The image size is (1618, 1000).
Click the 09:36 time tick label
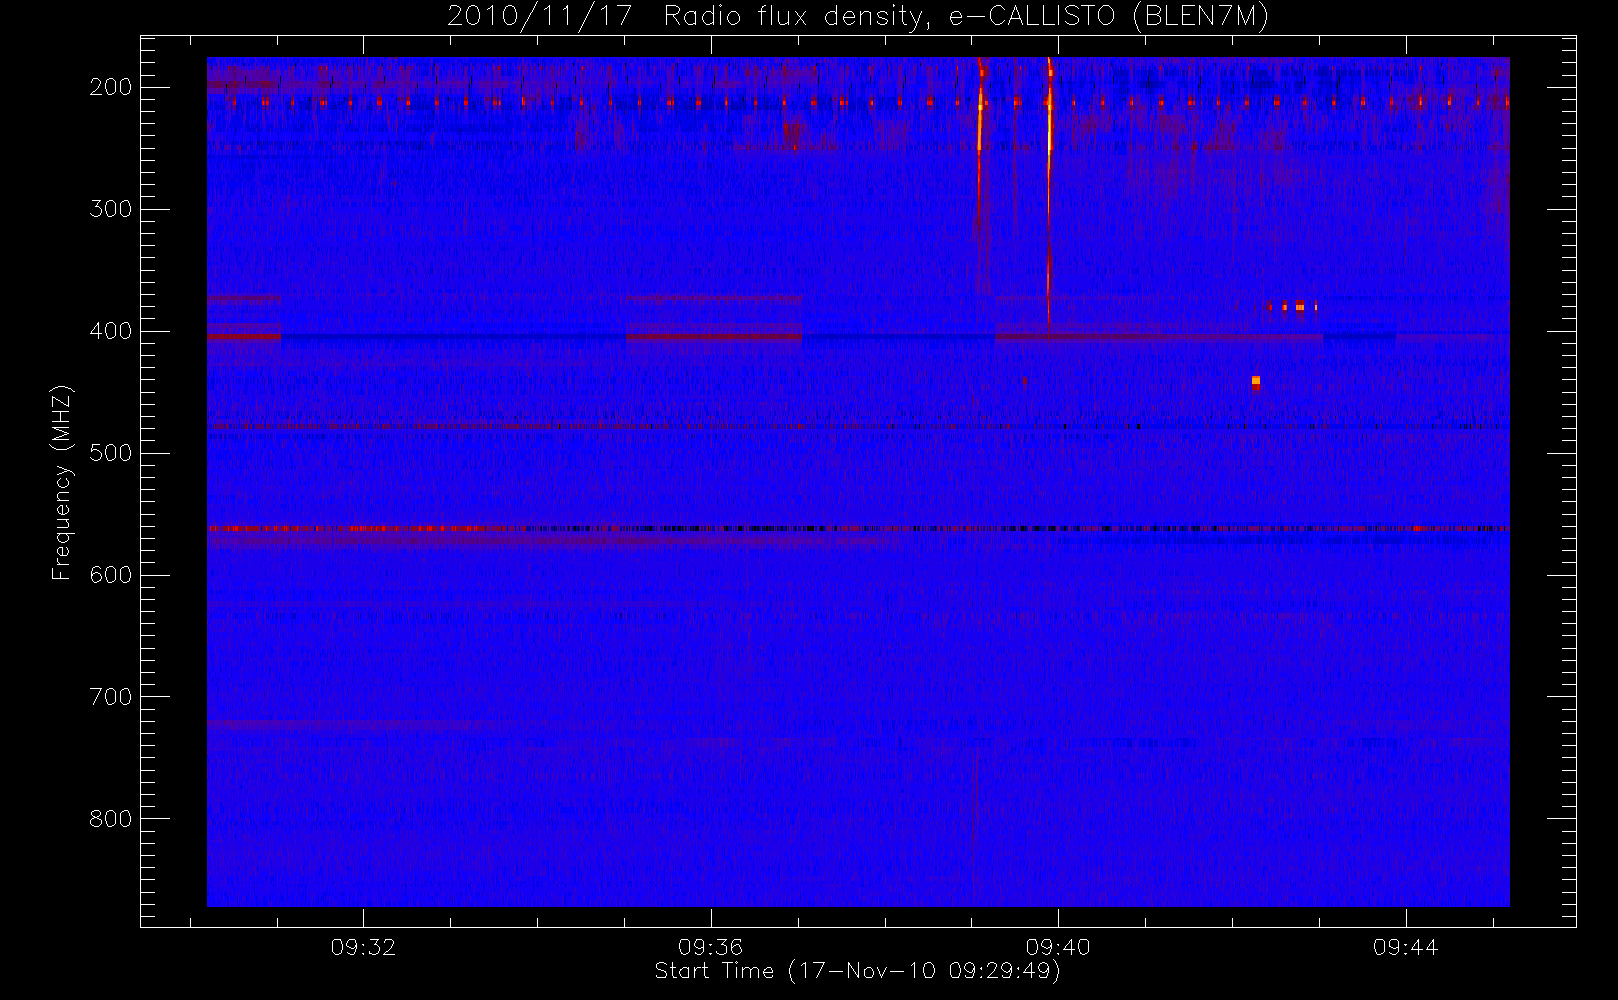710,947
